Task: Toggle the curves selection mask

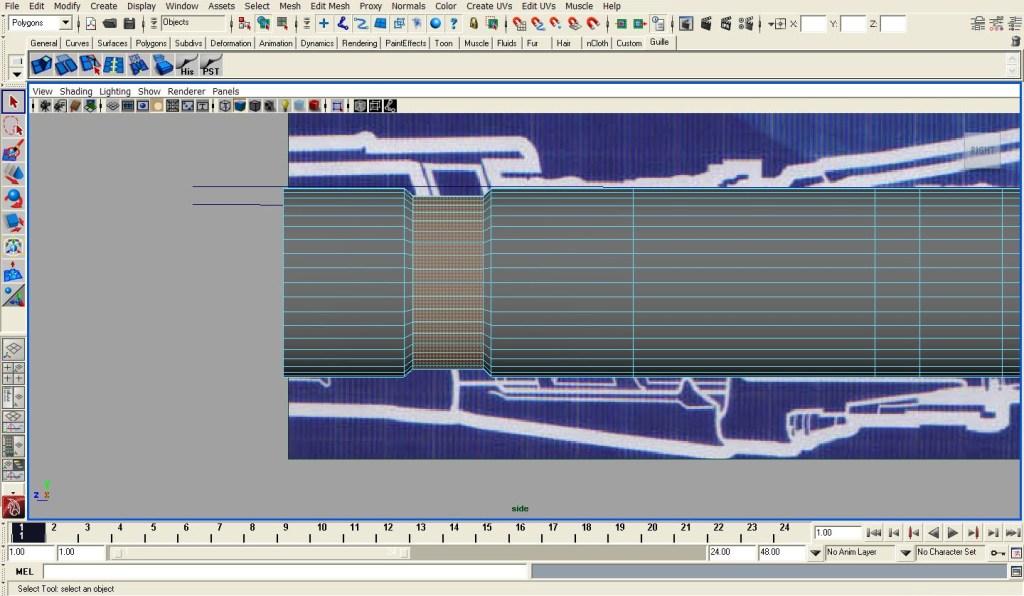Action: click(361, 24)
